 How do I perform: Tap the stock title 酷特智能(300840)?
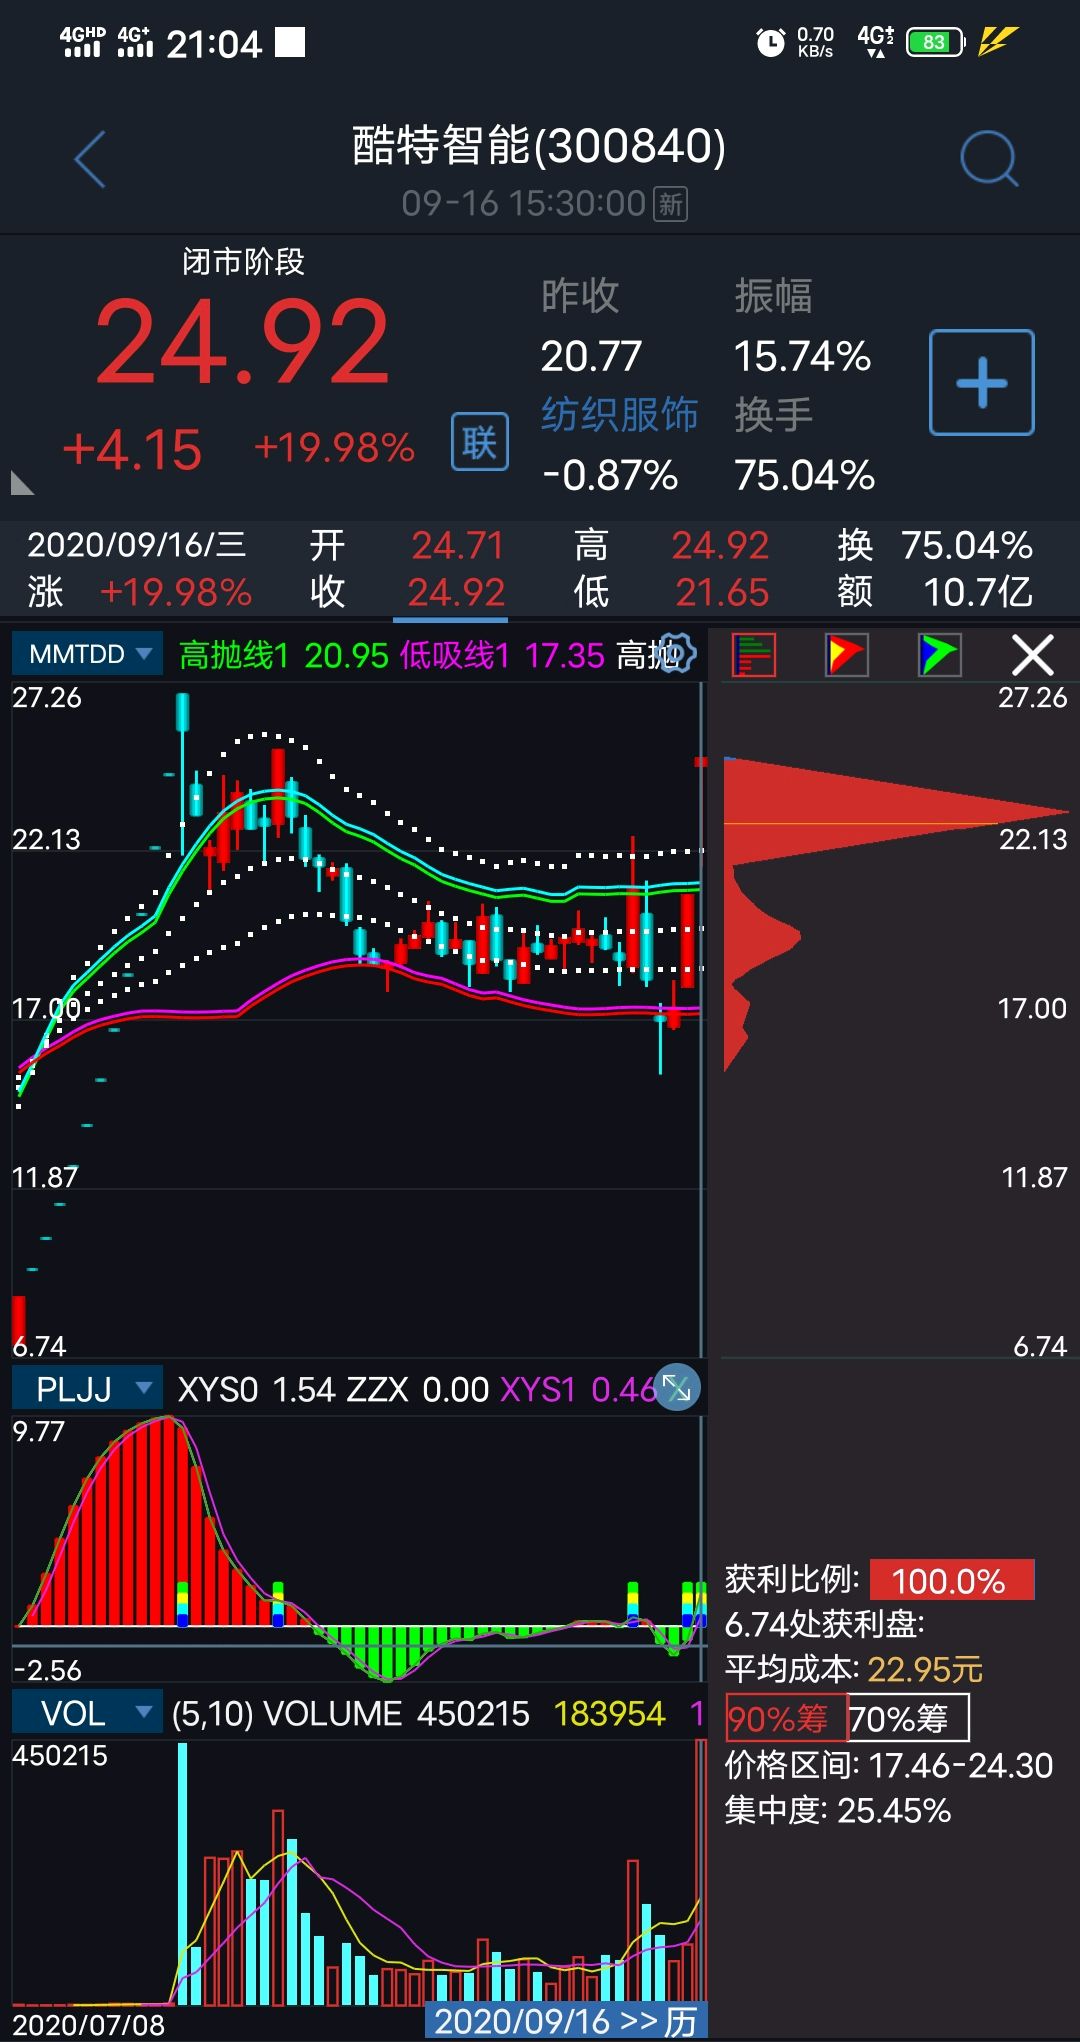[x=539, y=146]
